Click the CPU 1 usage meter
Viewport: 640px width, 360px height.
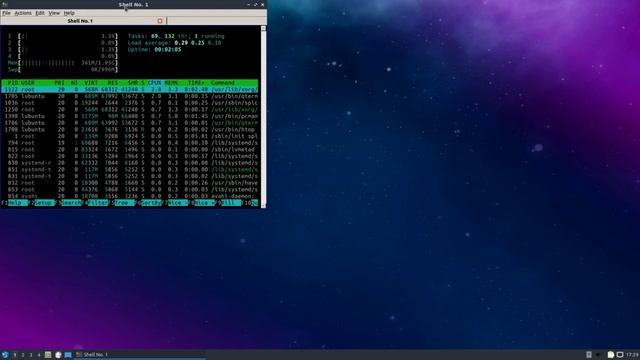click(63, 36)
